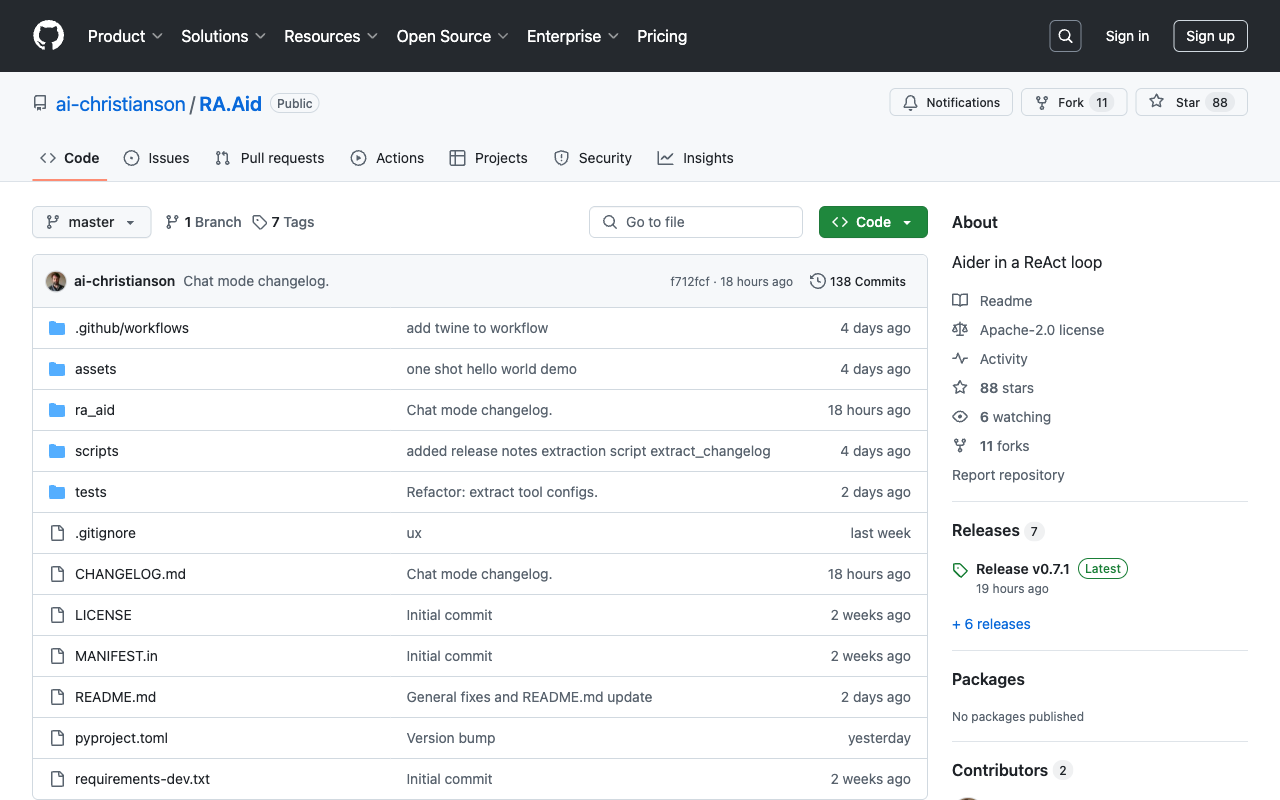
Task: Open the master branch dropdown
Action: coord(91,222)
